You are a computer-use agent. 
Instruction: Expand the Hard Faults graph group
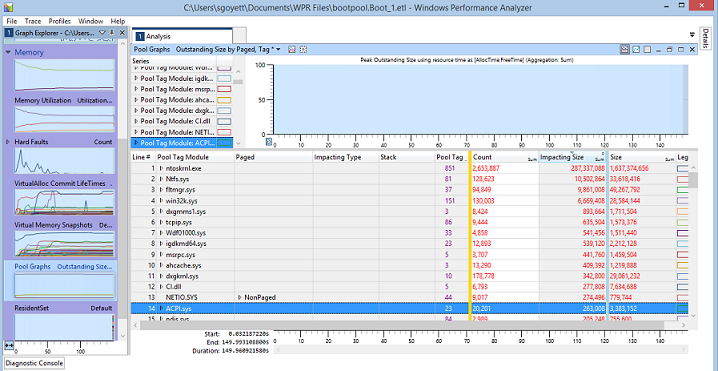(x=8, y=142)
